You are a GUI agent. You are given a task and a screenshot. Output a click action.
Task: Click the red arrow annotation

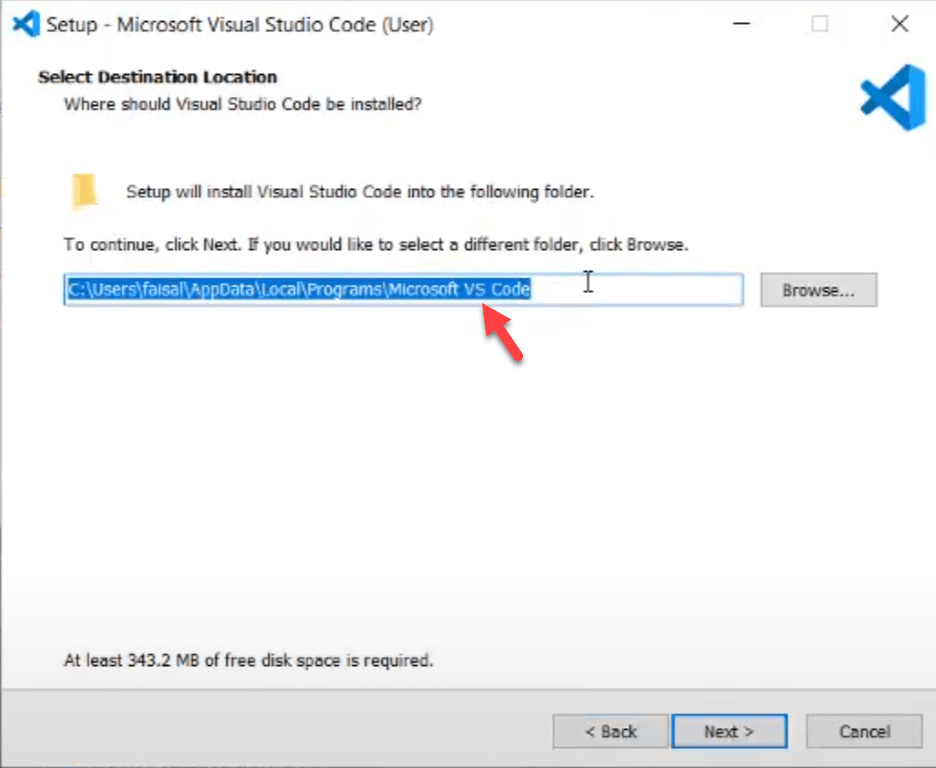503,335
